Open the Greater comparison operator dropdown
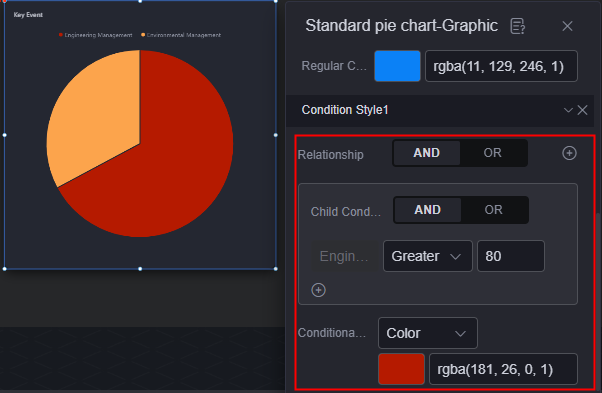Viewport: 602px width, 393px height. click(x=428, y=256)
